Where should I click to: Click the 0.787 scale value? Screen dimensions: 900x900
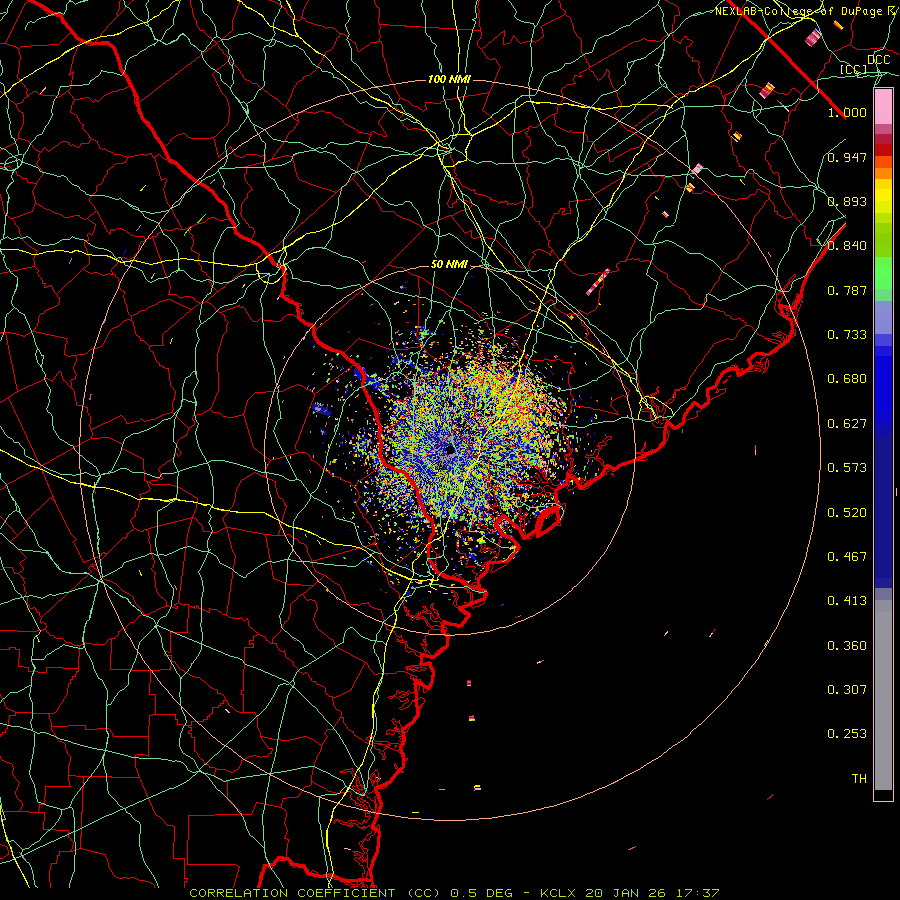point(847,290)
